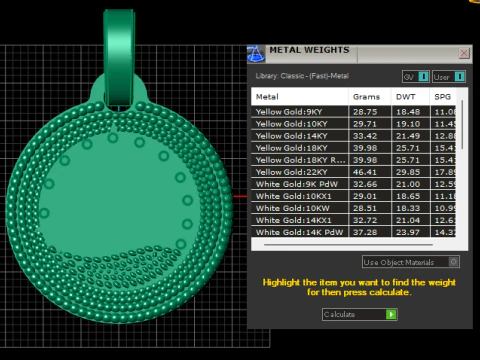Click the Calculate button

(360, 314)
